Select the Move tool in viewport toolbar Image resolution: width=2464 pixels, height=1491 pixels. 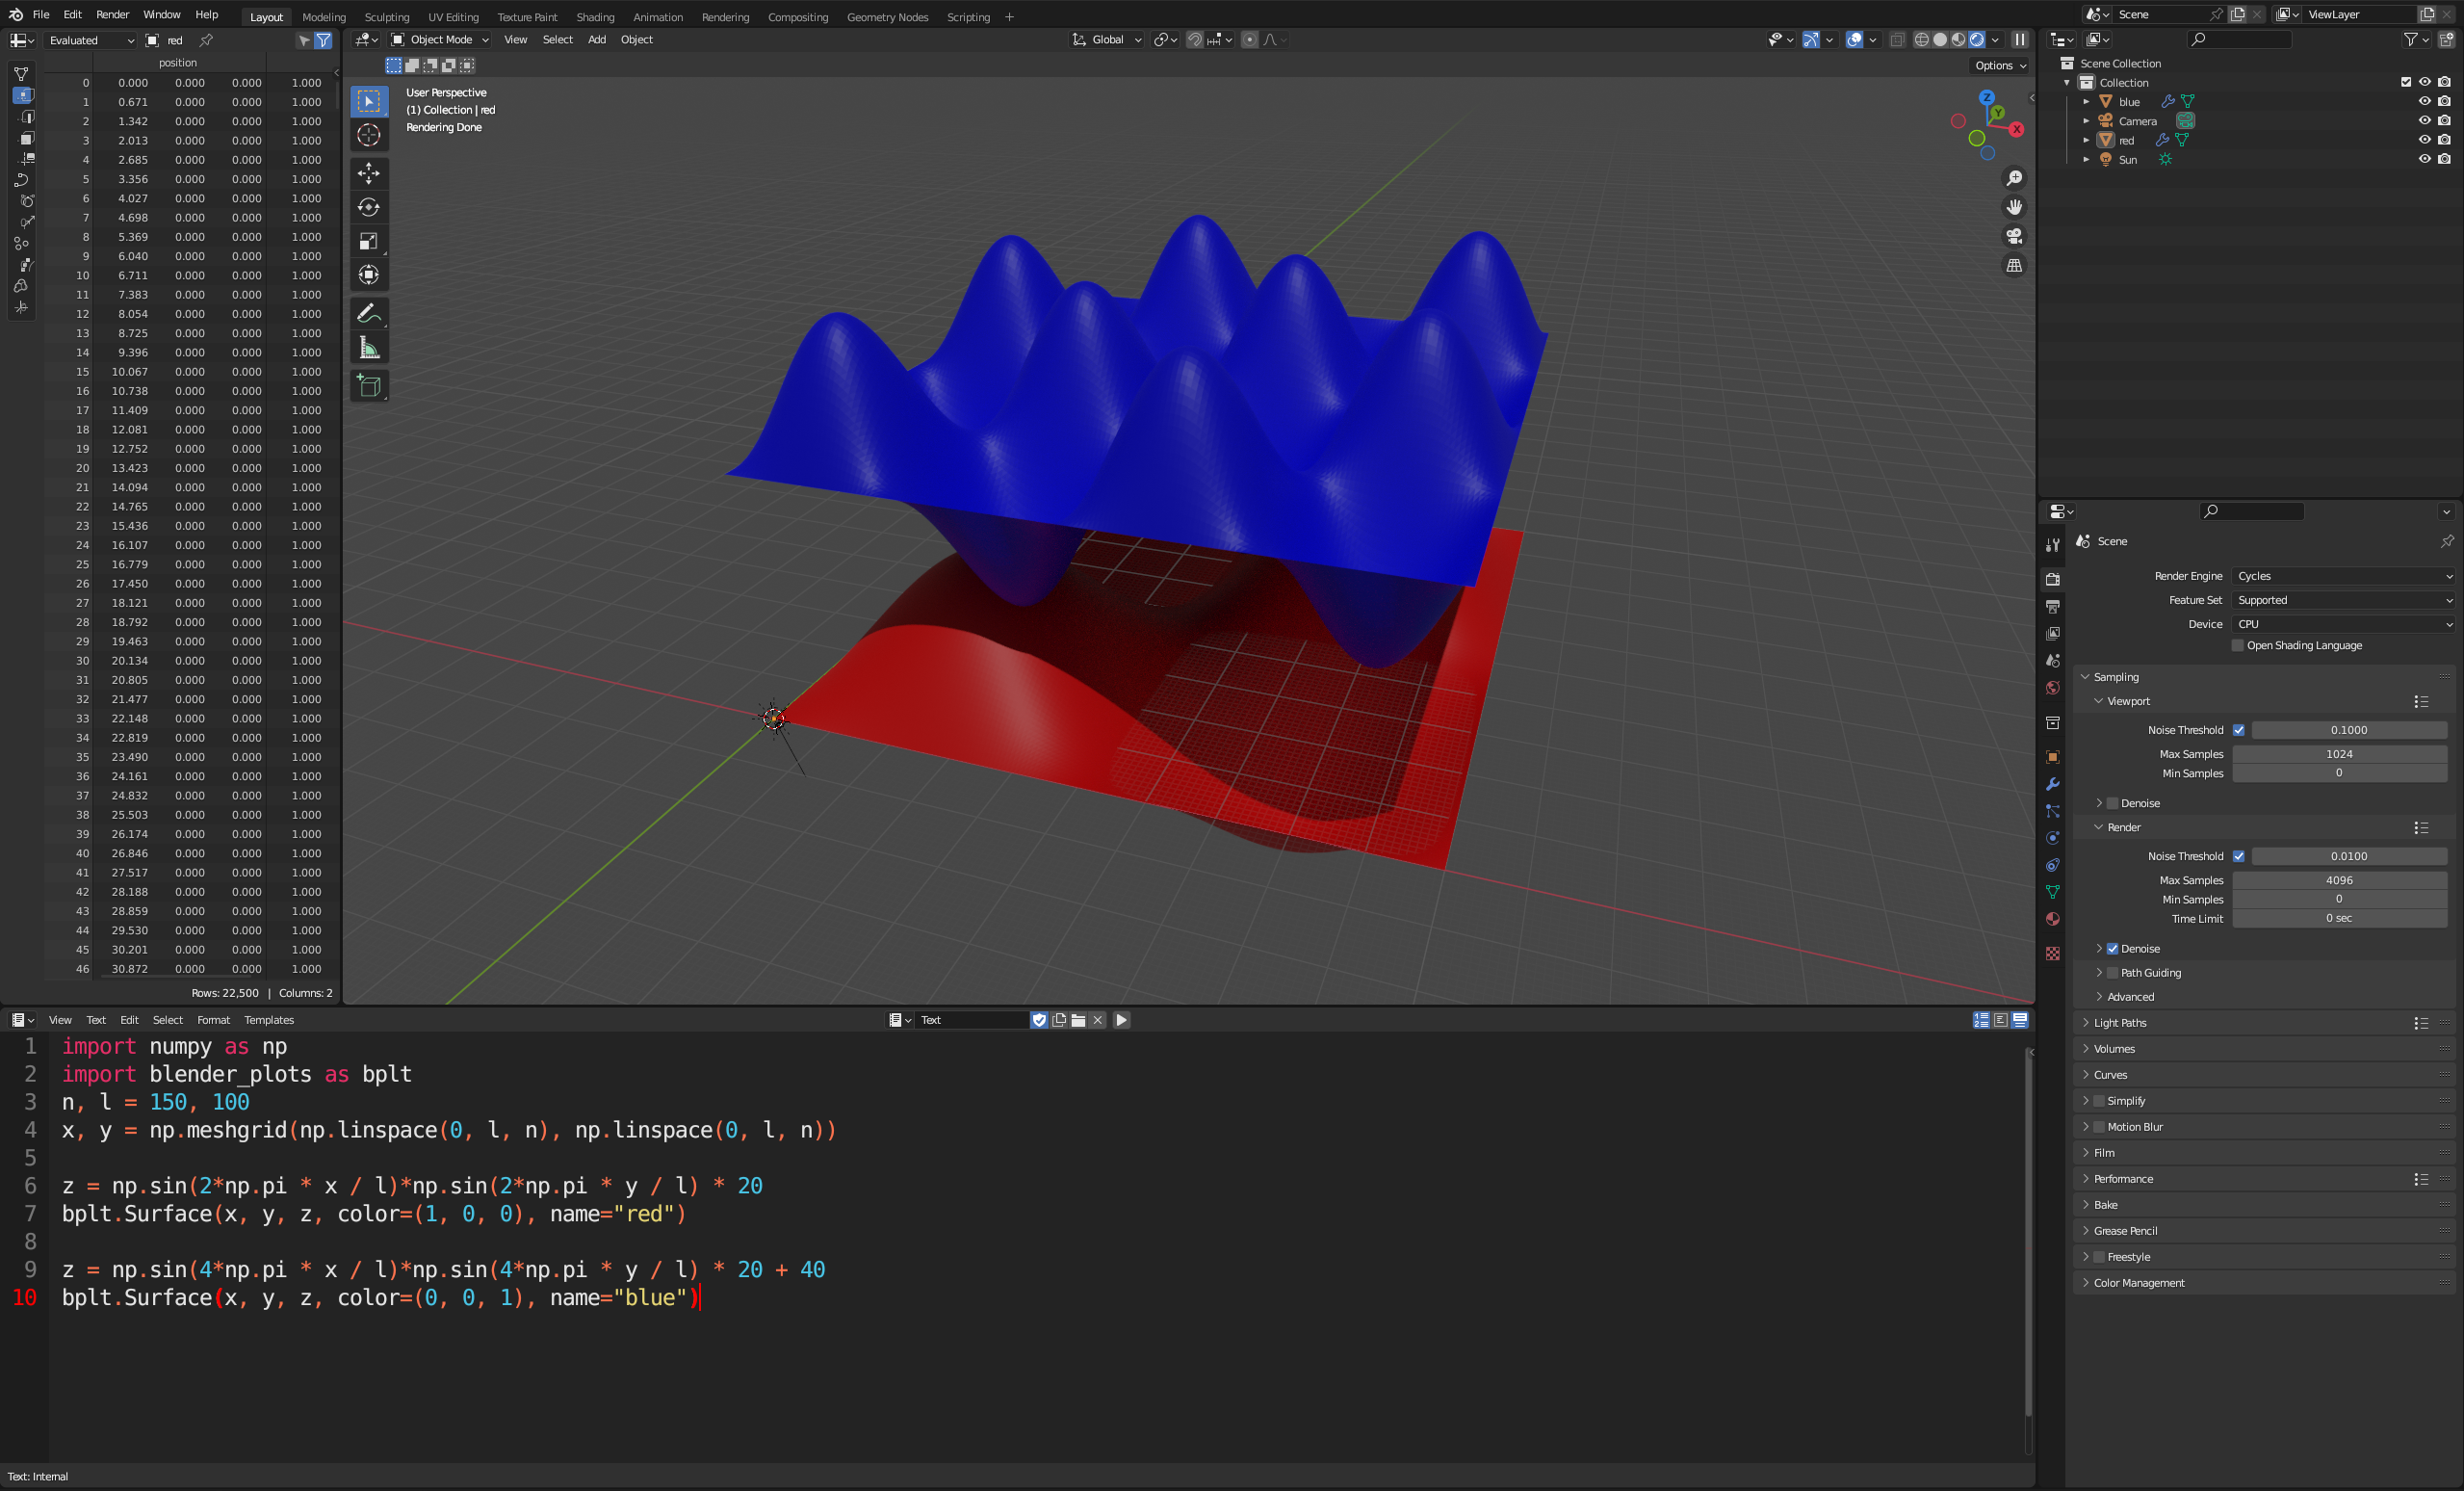point(368,173)
